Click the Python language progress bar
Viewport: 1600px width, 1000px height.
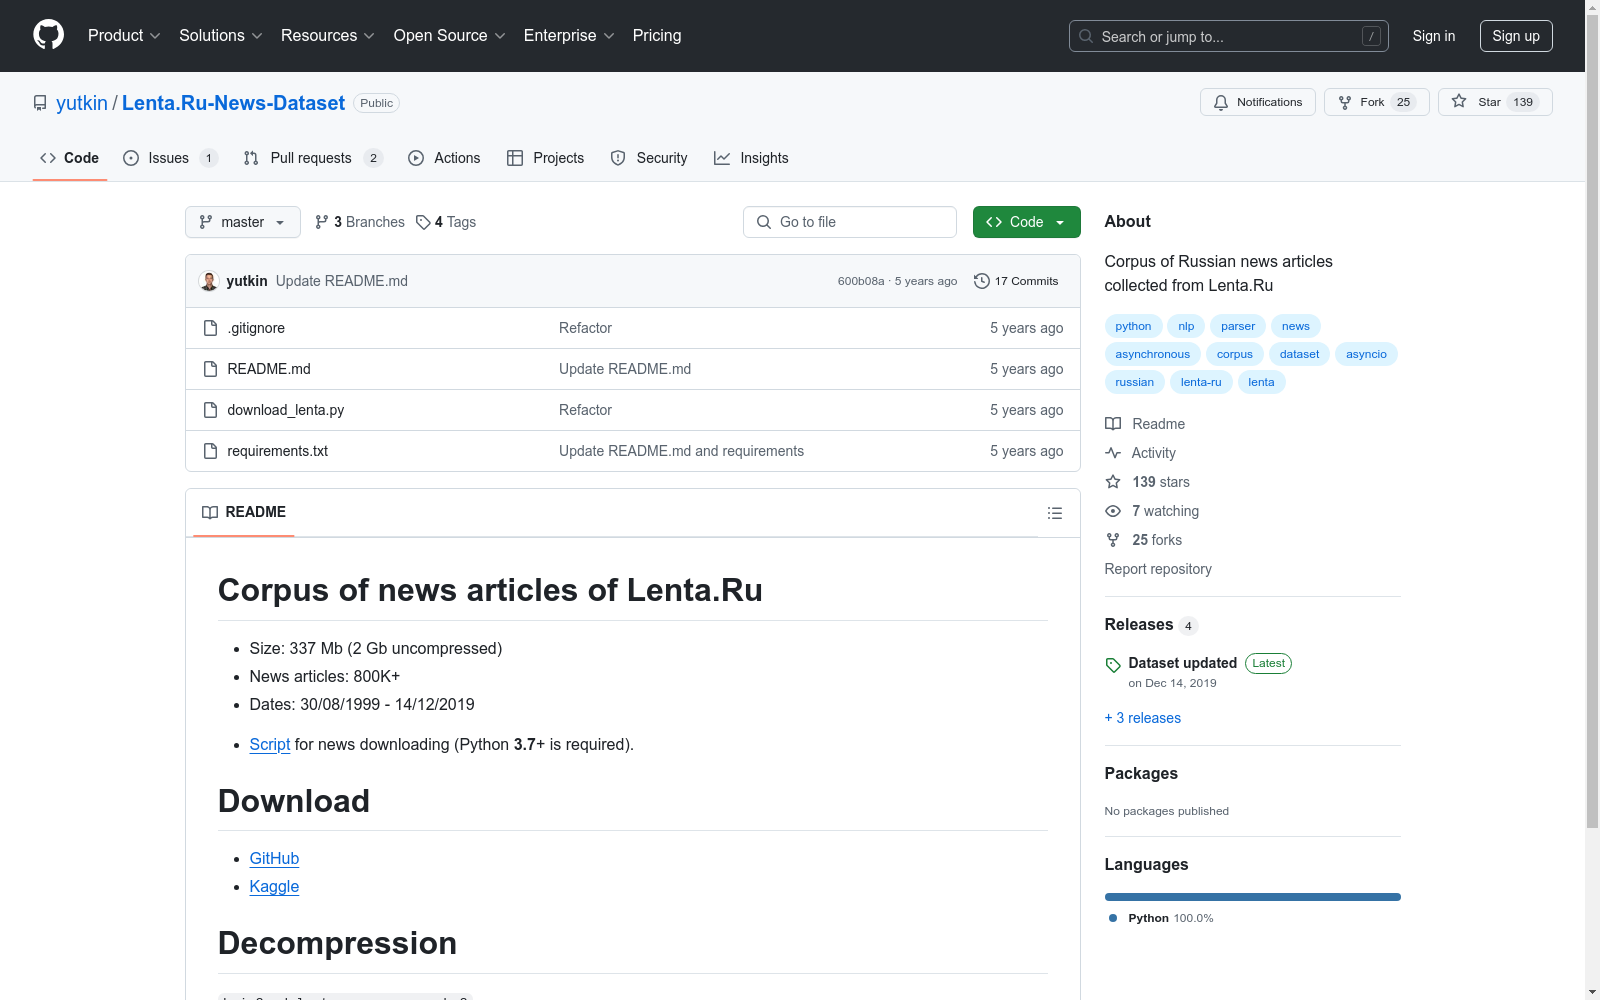(x=1253, y=897)
